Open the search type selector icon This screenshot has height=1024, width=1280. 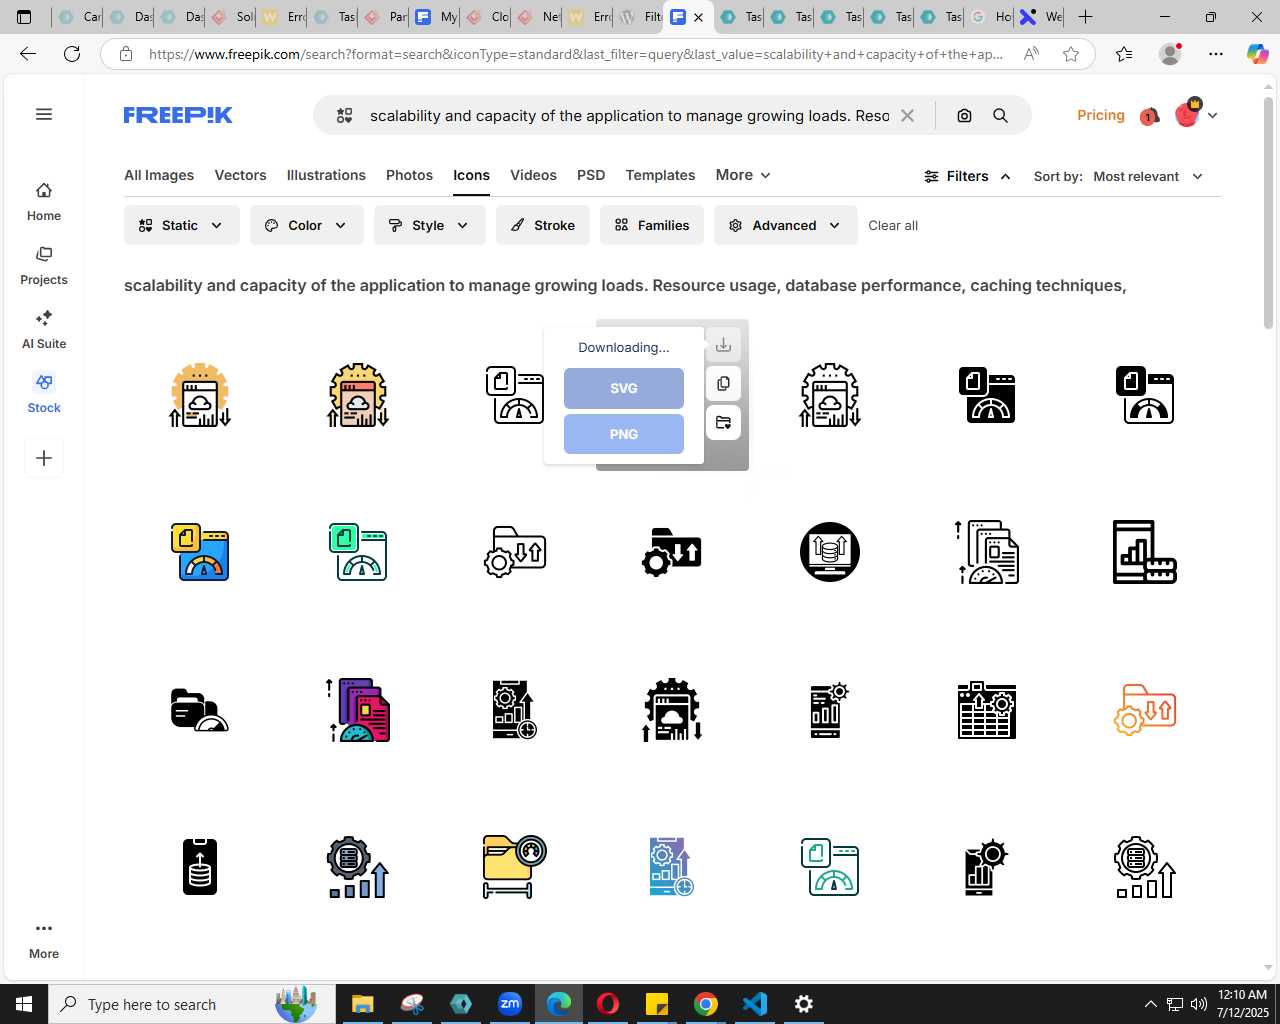coord(344,116)
